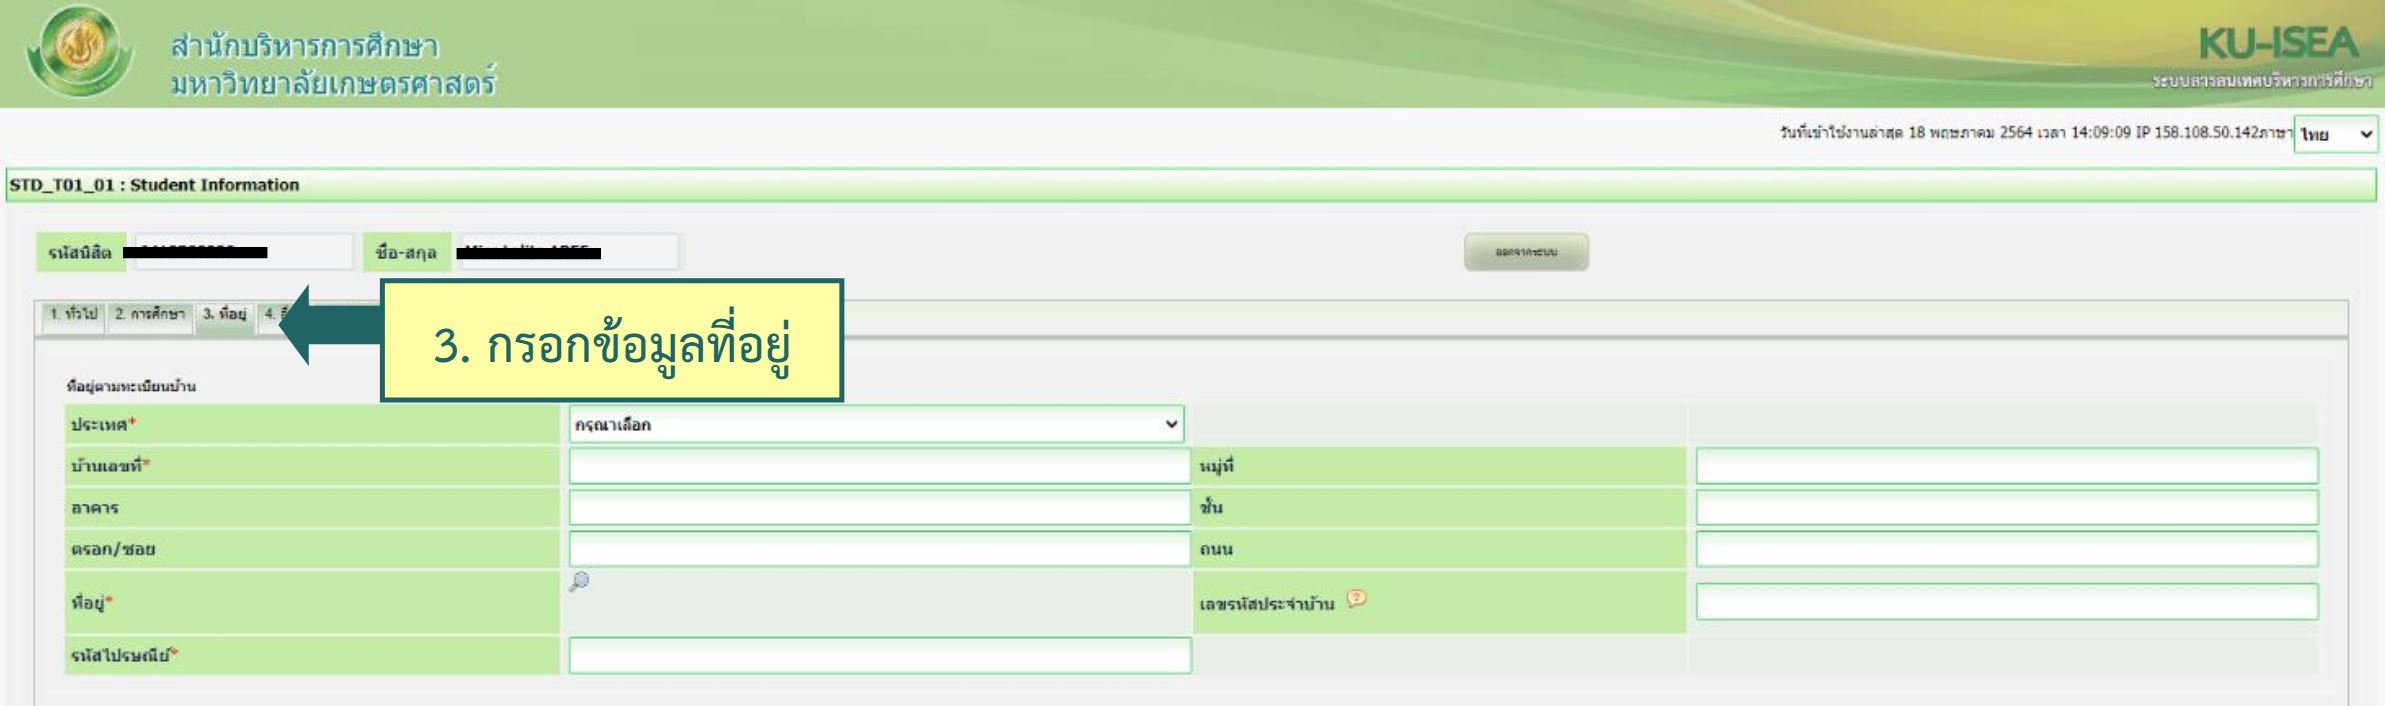Switch to the 2. การศึกษา tab
This screenshot has width=2385, height=706.
[x=150, y=314]
